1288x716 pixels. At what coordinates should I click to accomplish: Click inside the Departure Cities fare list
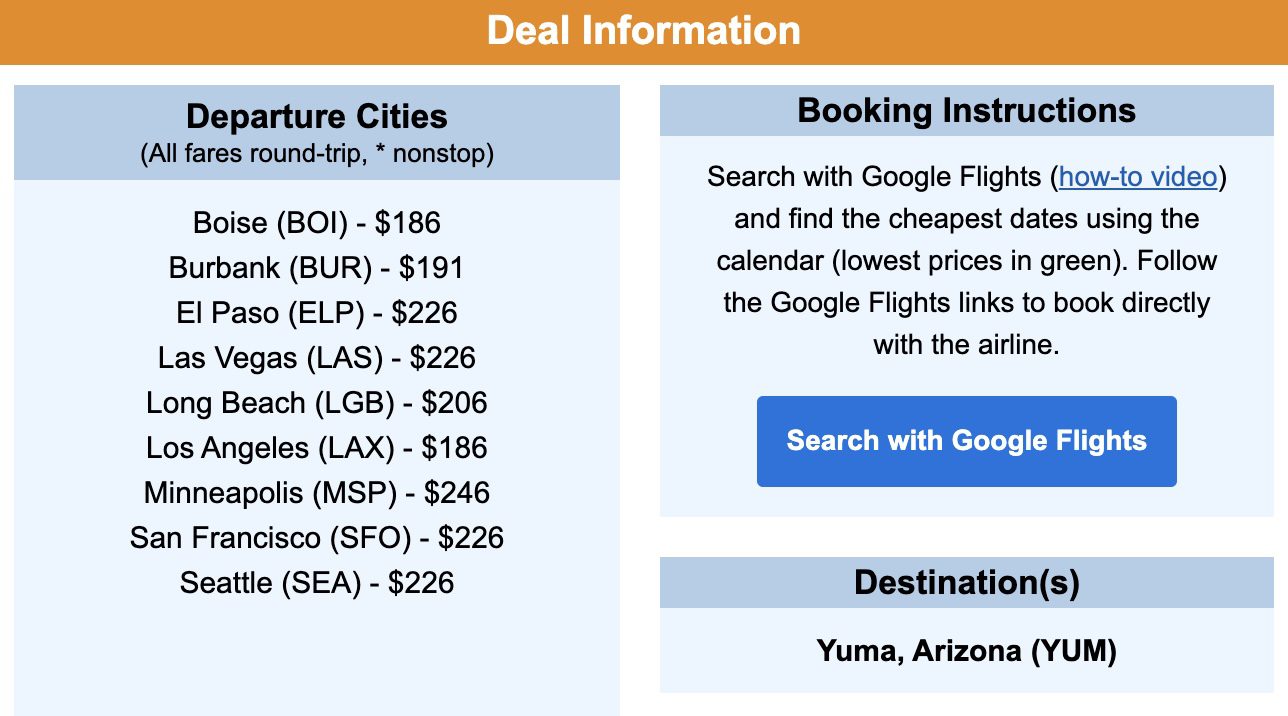316,400
